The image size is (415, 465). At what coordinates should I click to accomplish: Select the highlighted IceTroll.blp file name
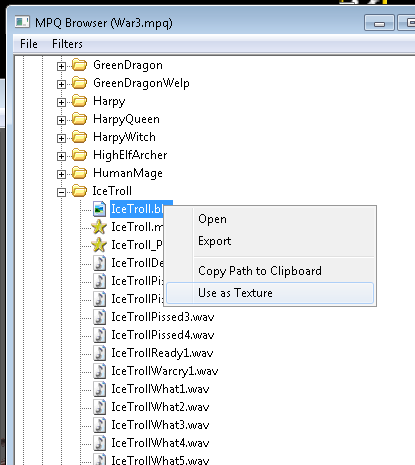(x=137, y=209)
